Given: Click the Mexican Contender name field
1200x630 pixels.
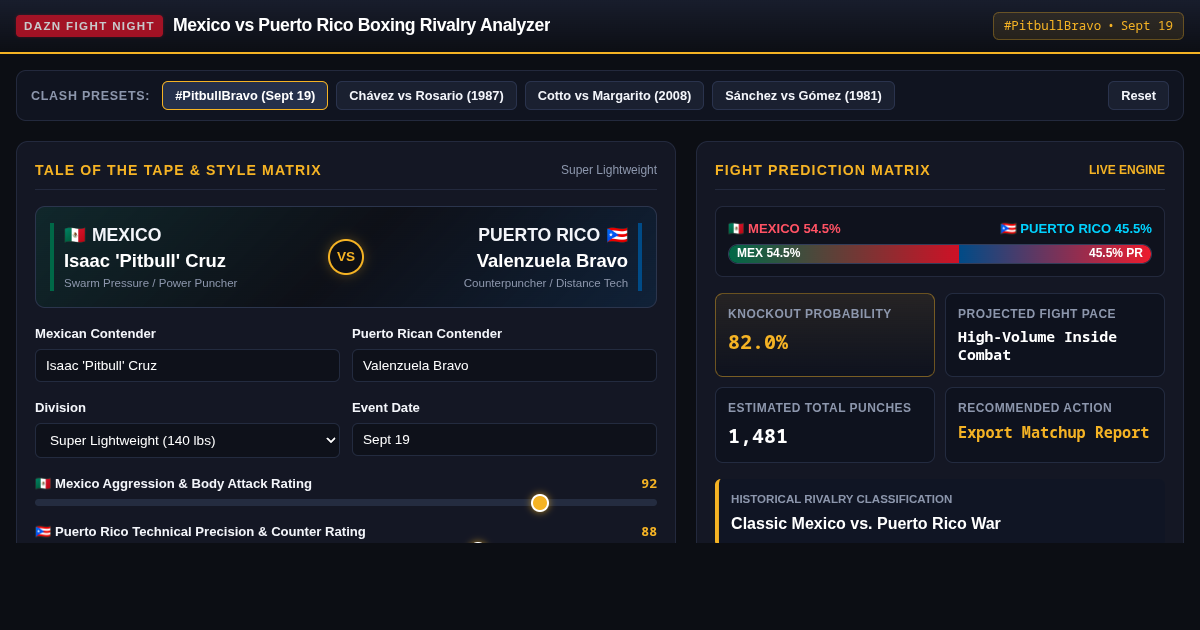Looking at the screenshot, I should pyautogui.click(x=187, y=366).
